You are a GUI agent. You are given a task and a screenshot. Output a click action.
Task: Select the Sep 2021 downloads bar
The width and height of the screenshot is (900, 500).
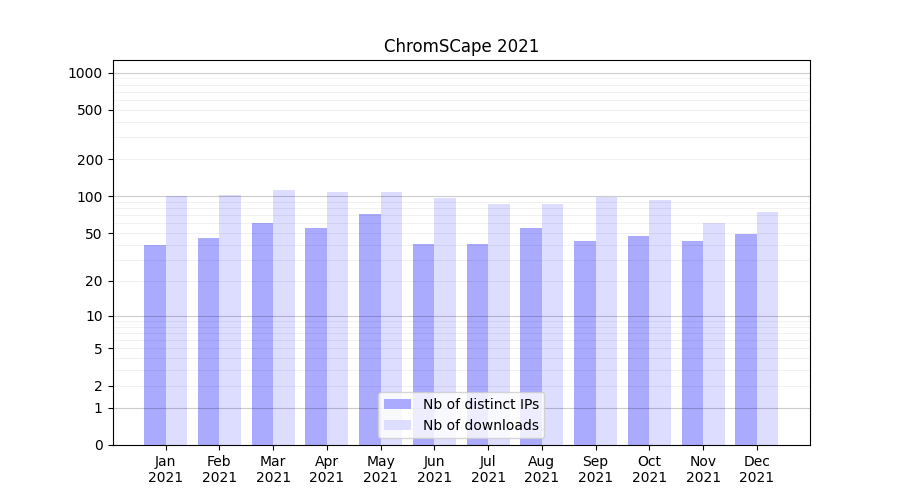point(606,320)
